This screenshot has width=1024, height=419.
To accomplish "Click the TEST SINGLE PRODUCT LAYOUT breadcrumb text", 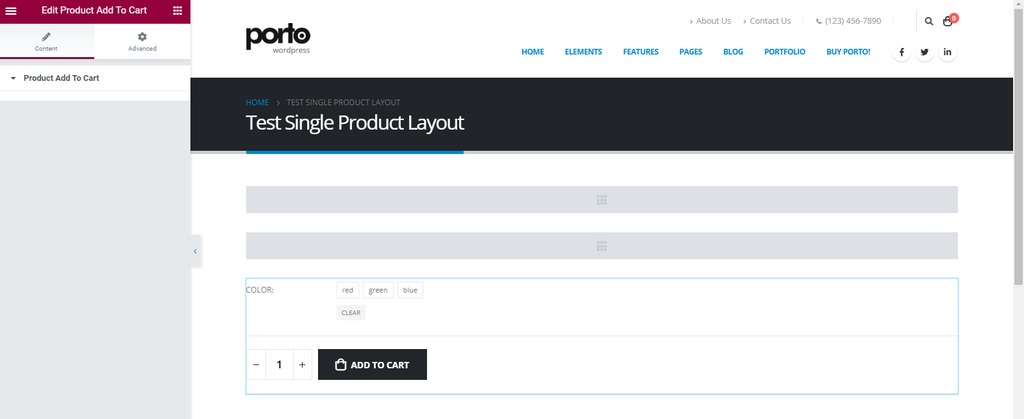I will click(x=344, y=102).
